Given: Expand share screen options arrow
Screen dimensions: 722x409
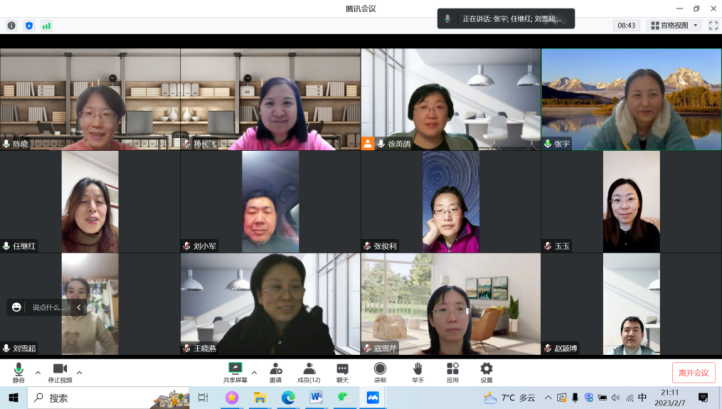Looking at the screenshot, I should click(x=254, y=372).
